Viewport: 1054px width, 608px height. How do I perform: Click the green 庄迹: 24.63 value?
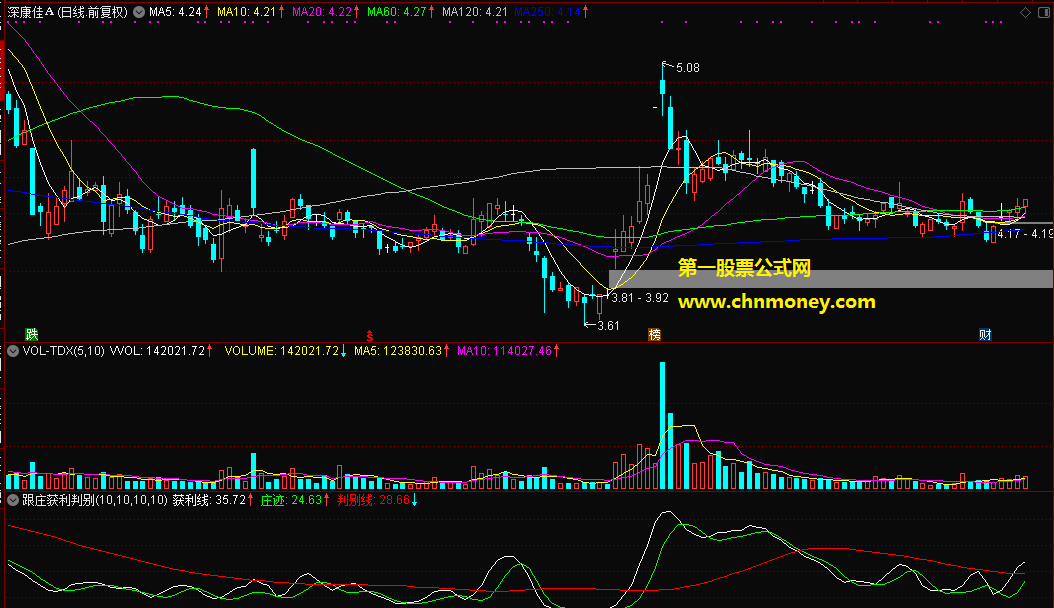pos(291,500)
